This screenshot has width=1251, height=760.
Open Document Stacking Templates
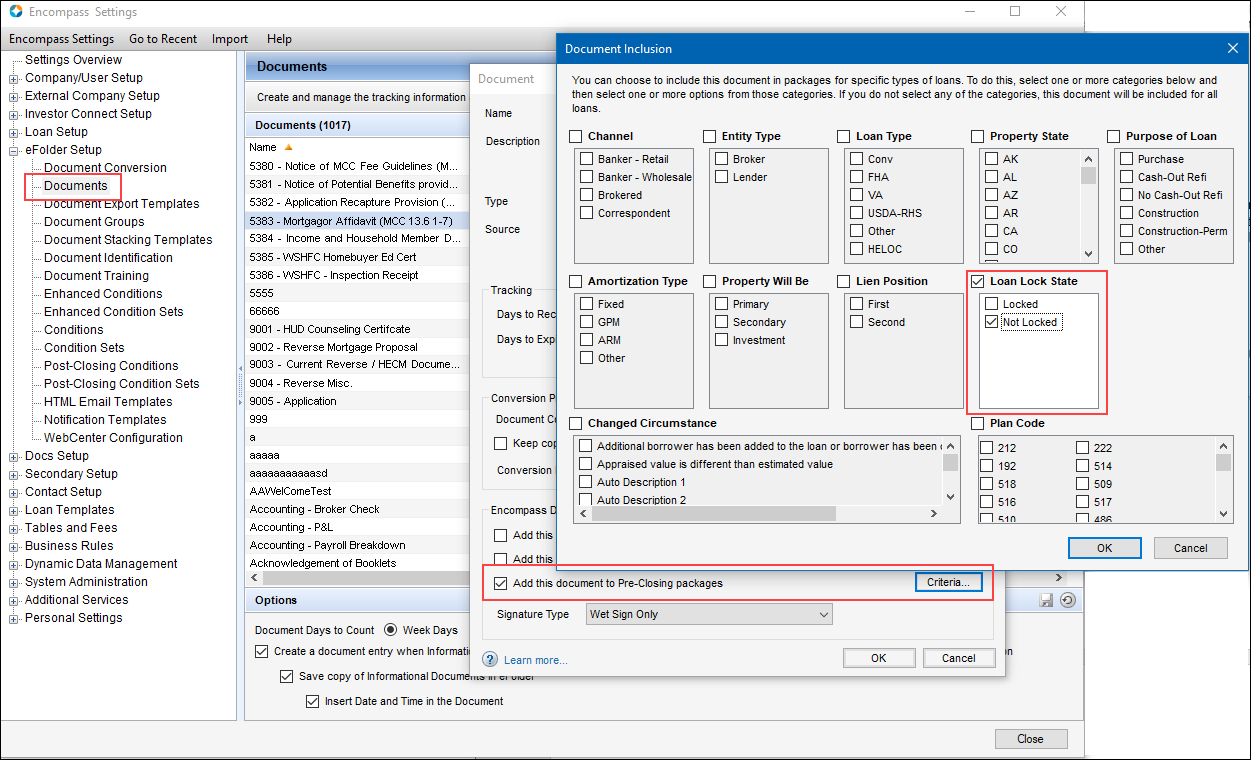(x=128, y=240)
